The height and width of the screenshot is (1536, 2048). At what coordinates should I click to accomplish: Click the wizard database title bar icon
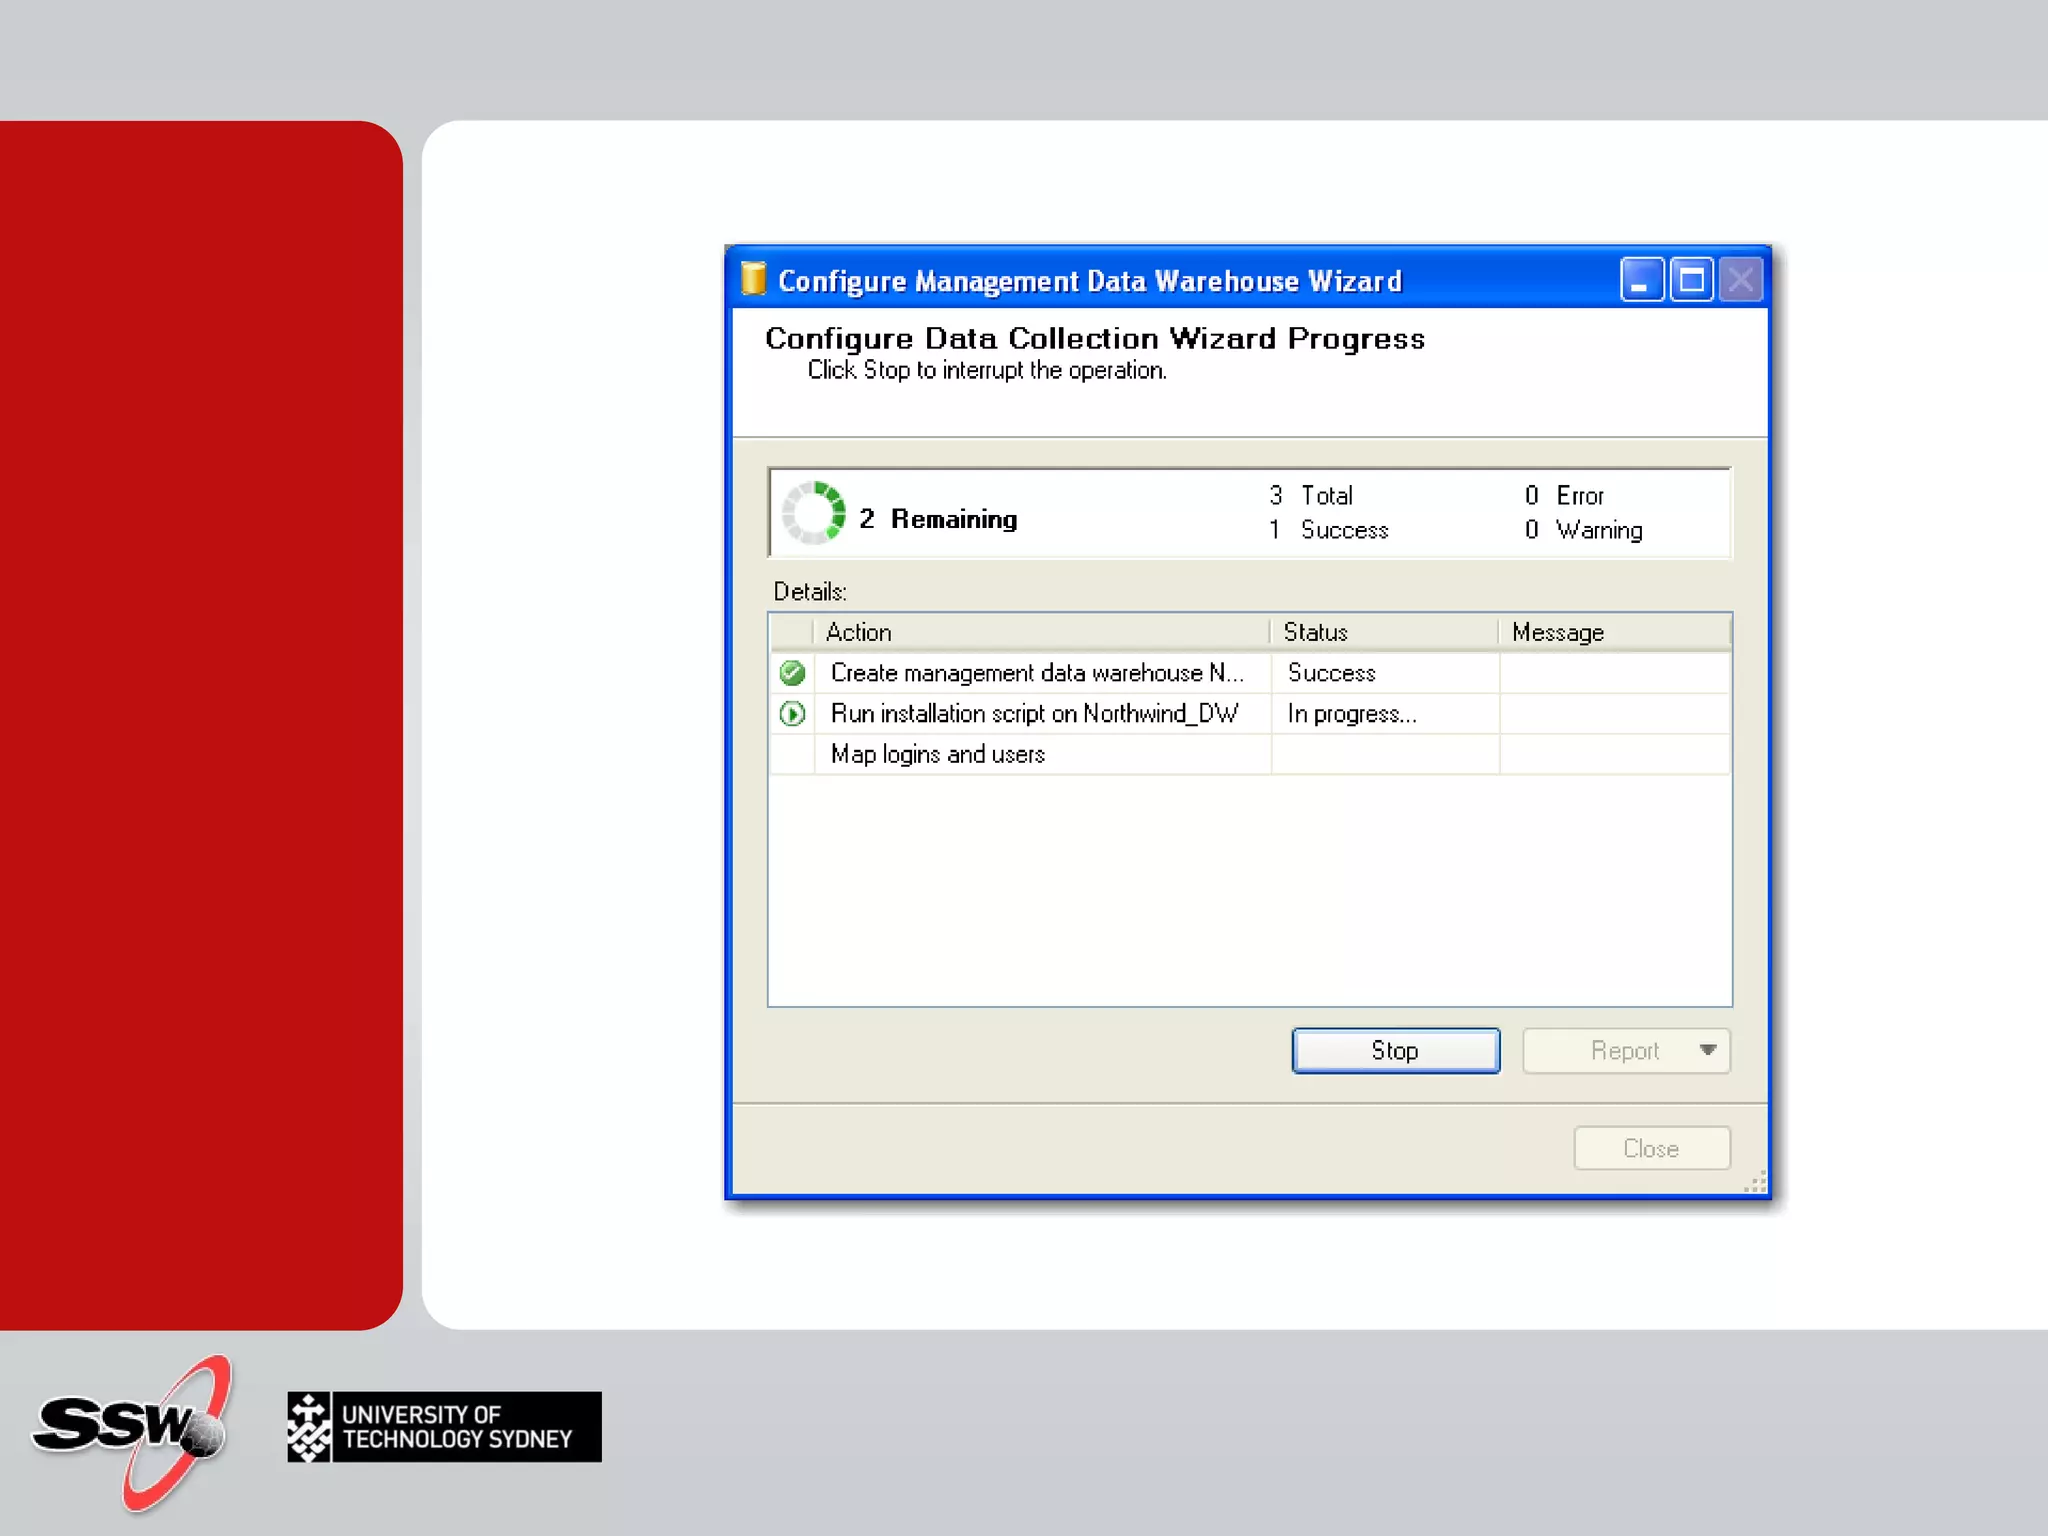753,280
